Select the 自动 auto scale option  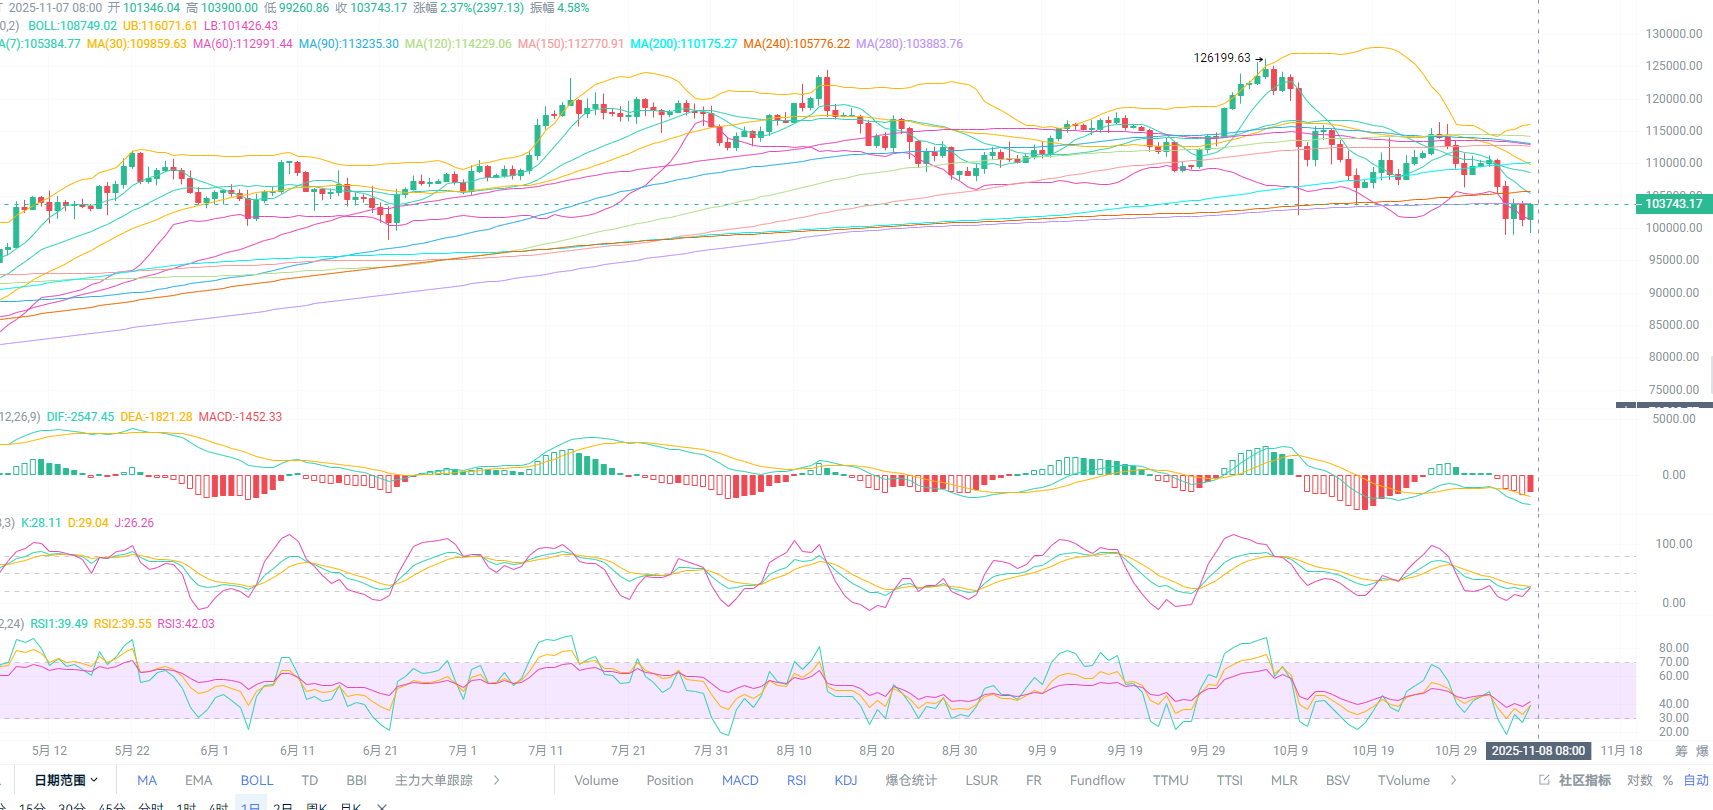[x=1696, y=780]
